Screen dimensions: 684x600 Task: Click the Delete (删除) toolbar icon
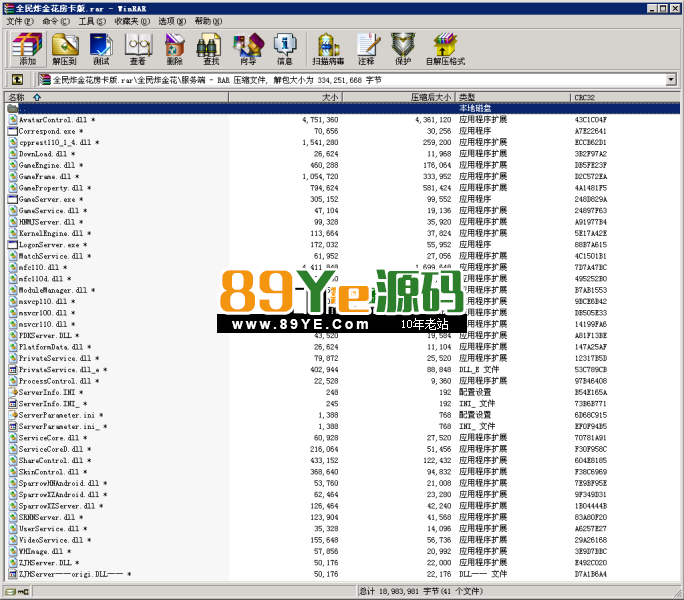point(174,49)
